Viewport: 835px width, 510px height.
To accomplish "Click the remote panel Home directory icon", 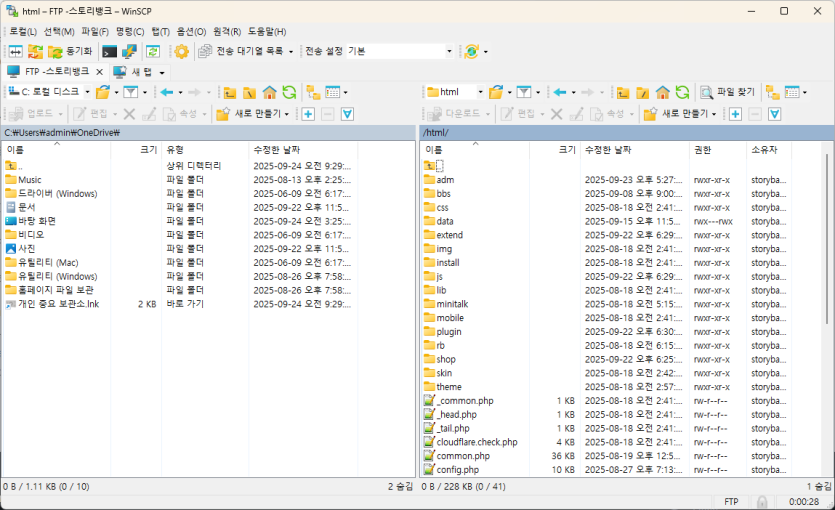I will [662, 92].
